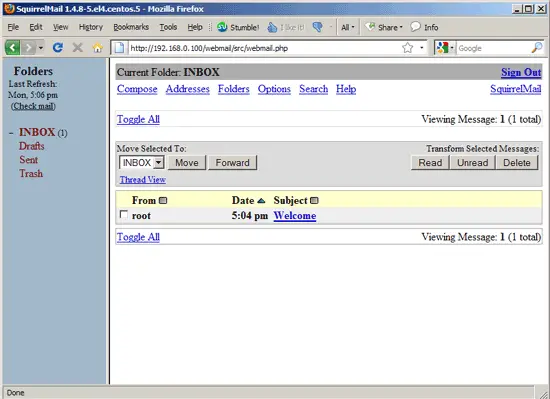The image size is (550, 399).
Task: Sort messages by the From column icon
Action: [163, 201]
